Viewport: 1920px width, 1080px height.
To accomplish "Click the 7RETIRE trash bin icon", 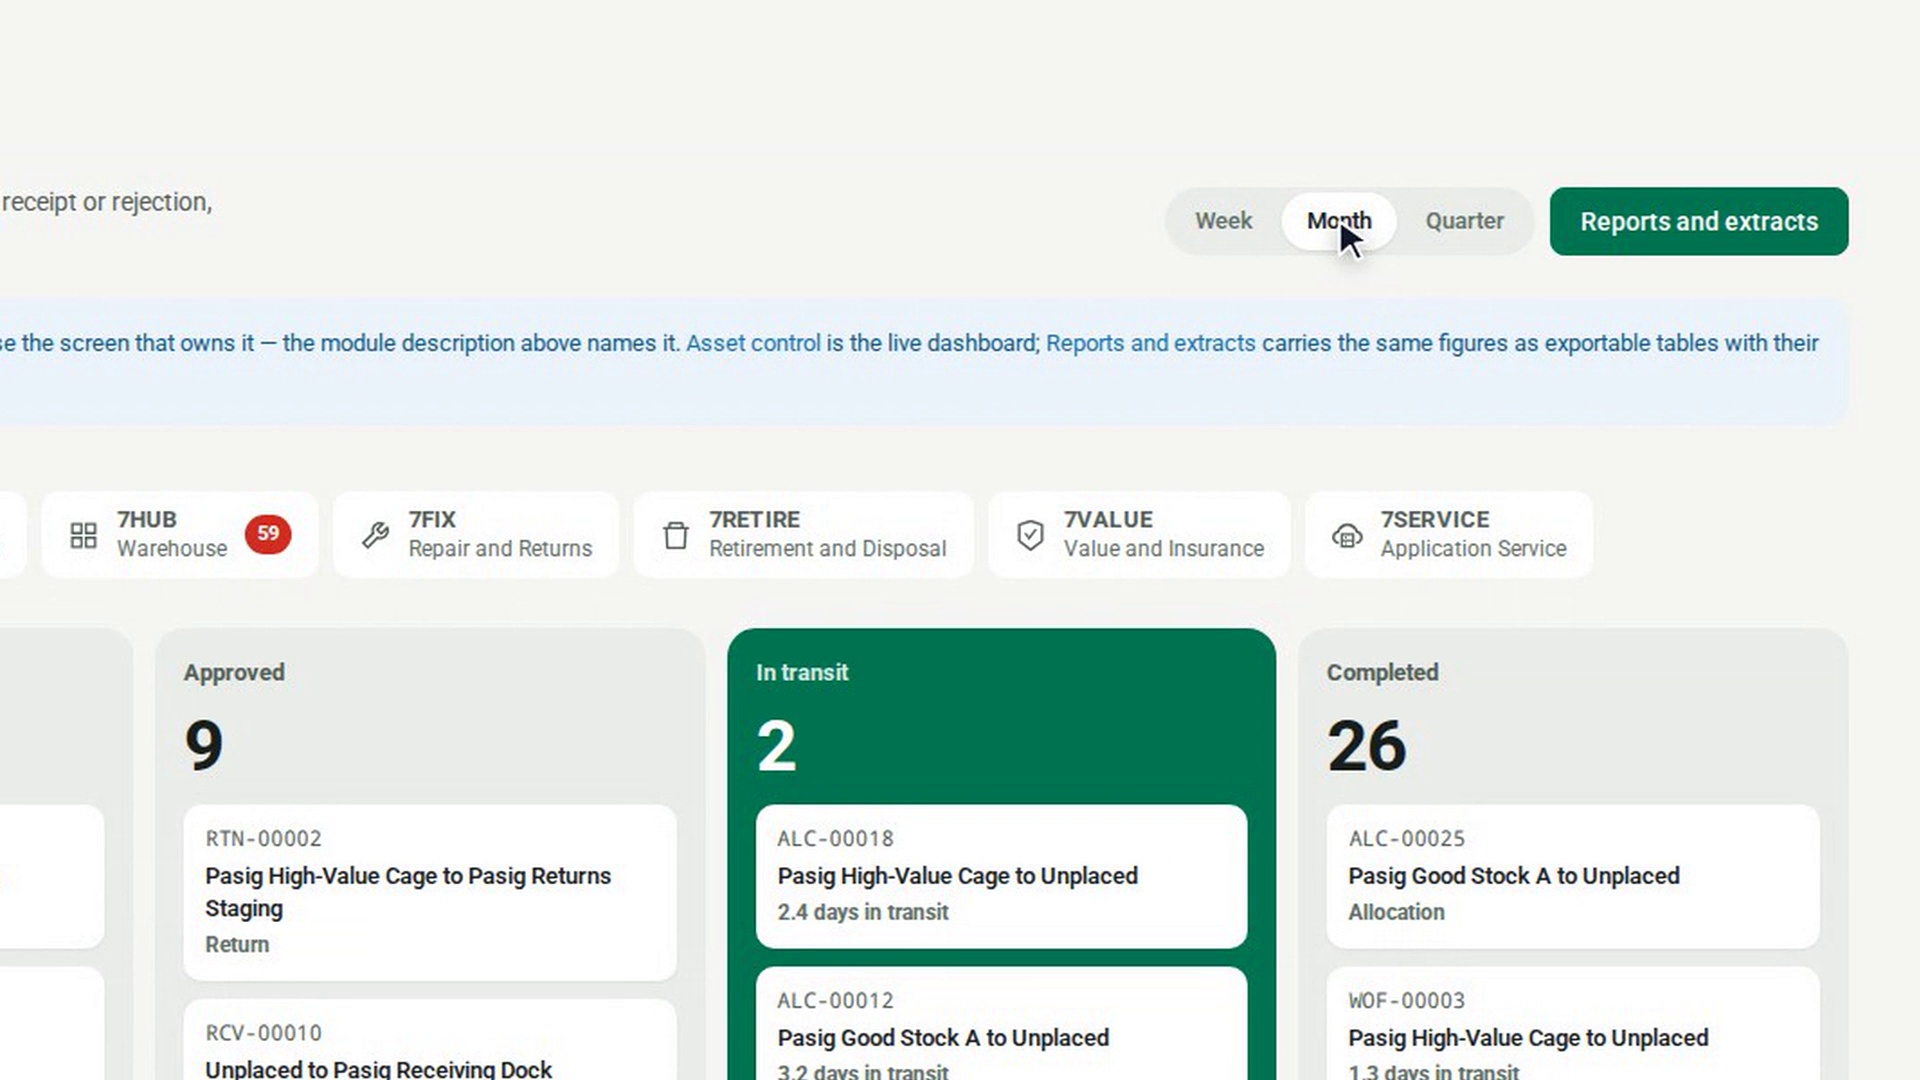I will 676,535.
